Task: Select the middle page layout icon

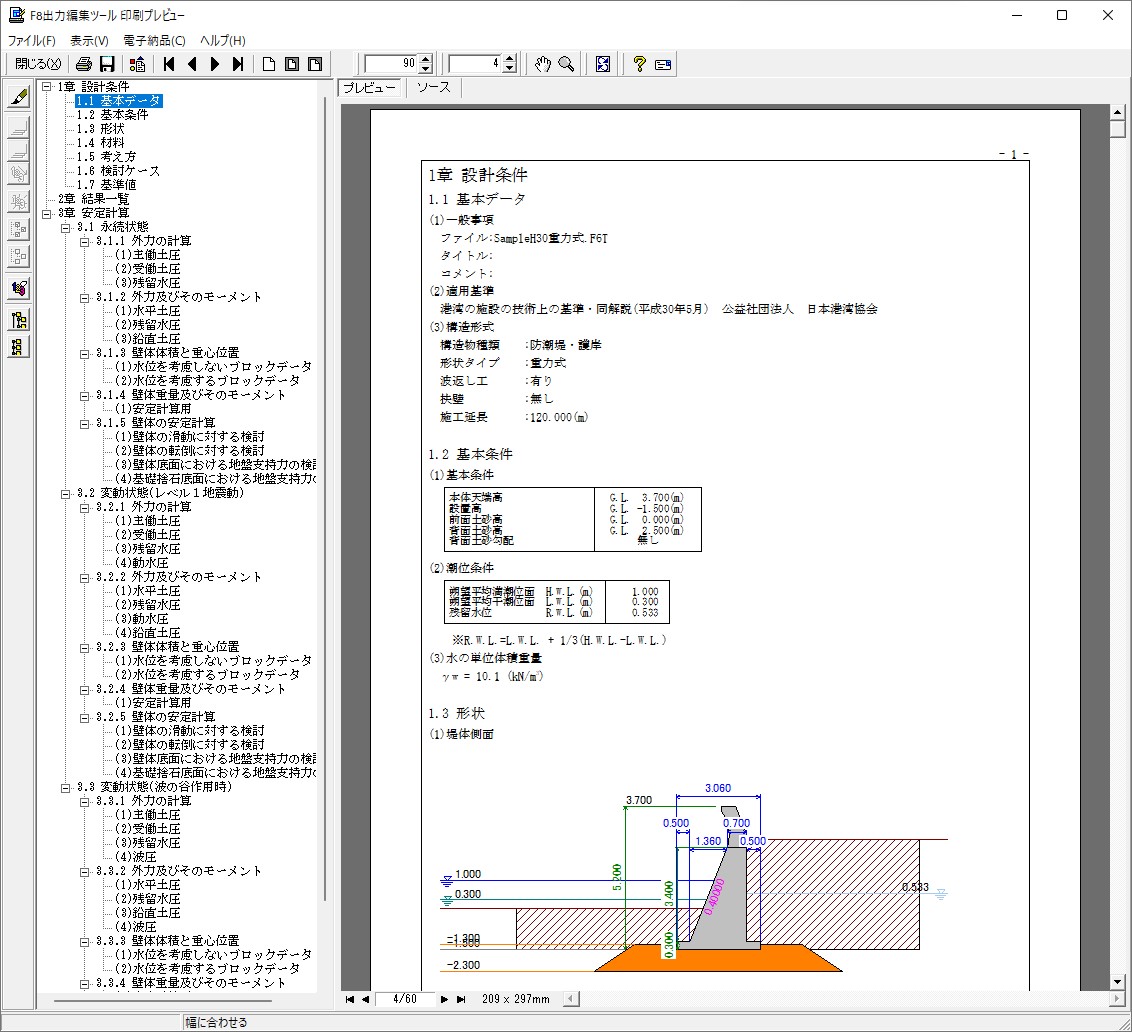Action: (x=292, y=64)
